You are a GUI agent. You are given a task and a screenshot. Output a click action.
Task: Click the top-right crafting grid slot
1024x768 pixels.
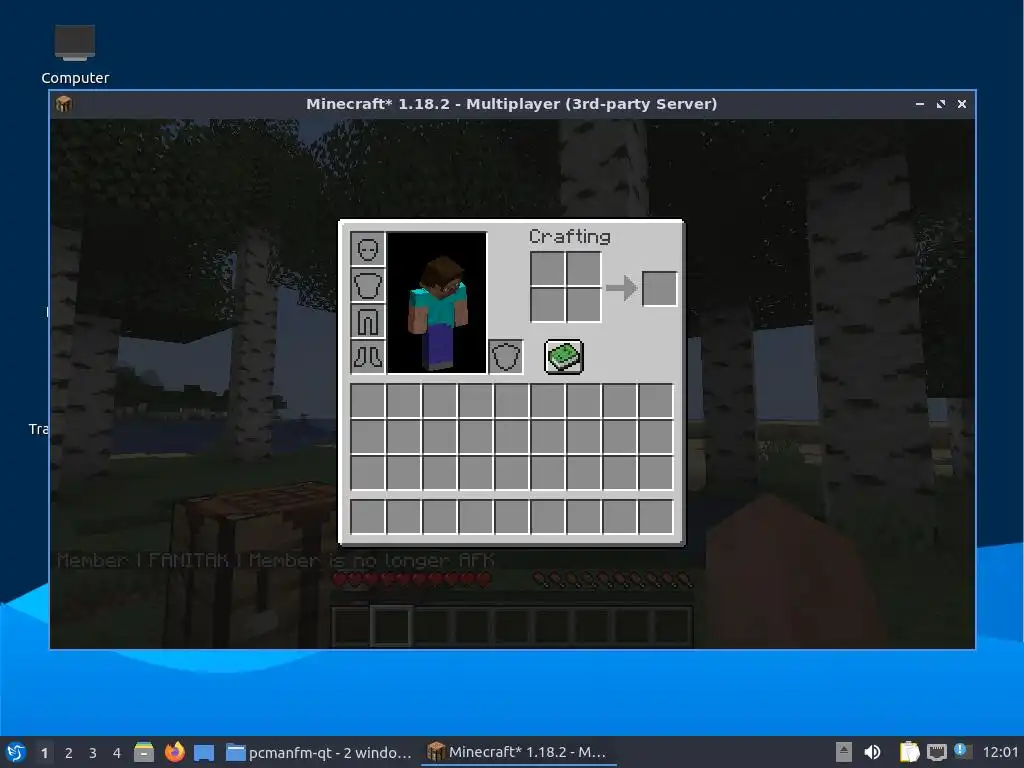583,268
